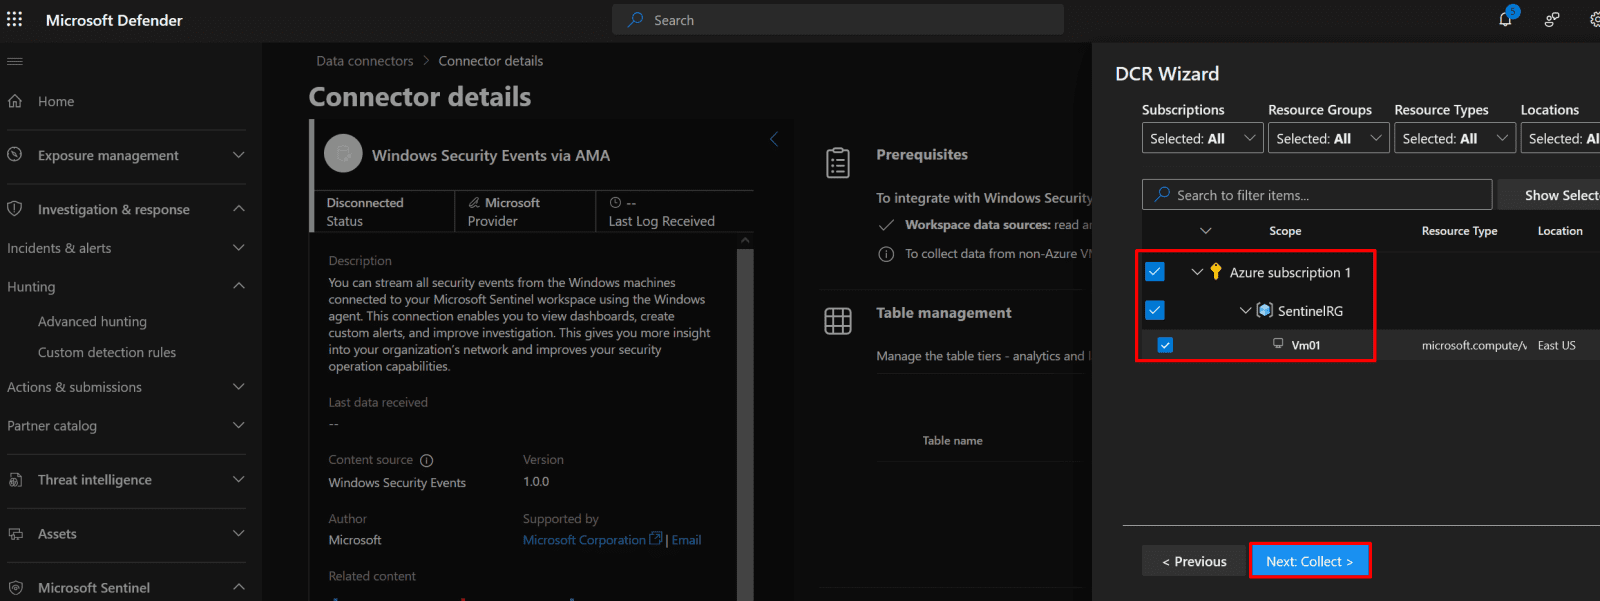Open the app launcher waffle icon
This screenshot has width=1600, height=601.
pyautogui.click(x=15, y=19)
